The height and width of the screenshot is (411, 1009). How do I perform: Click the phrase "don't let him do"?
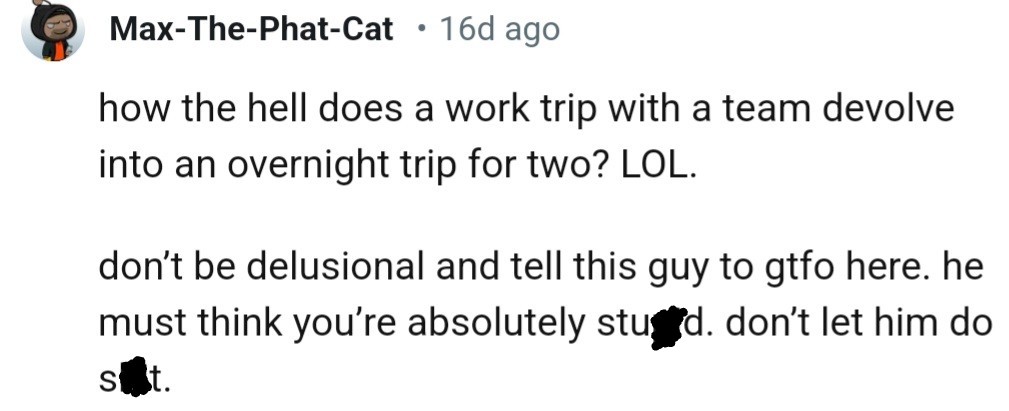855,325
